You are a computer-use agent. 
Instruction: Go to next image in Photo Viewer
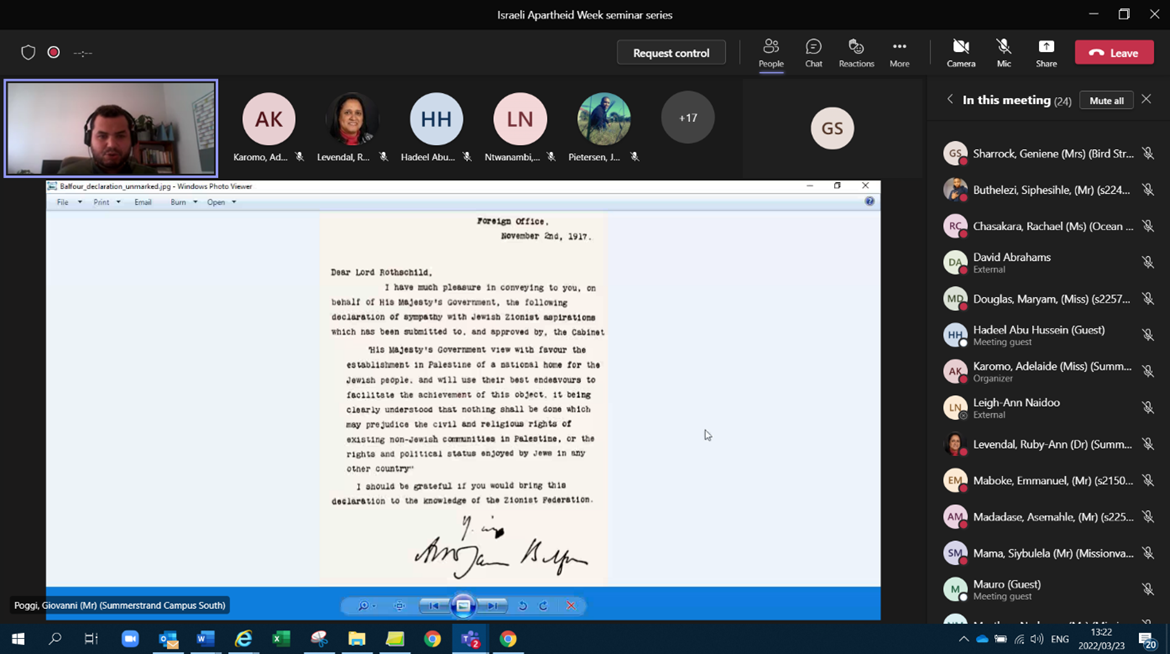492,605
